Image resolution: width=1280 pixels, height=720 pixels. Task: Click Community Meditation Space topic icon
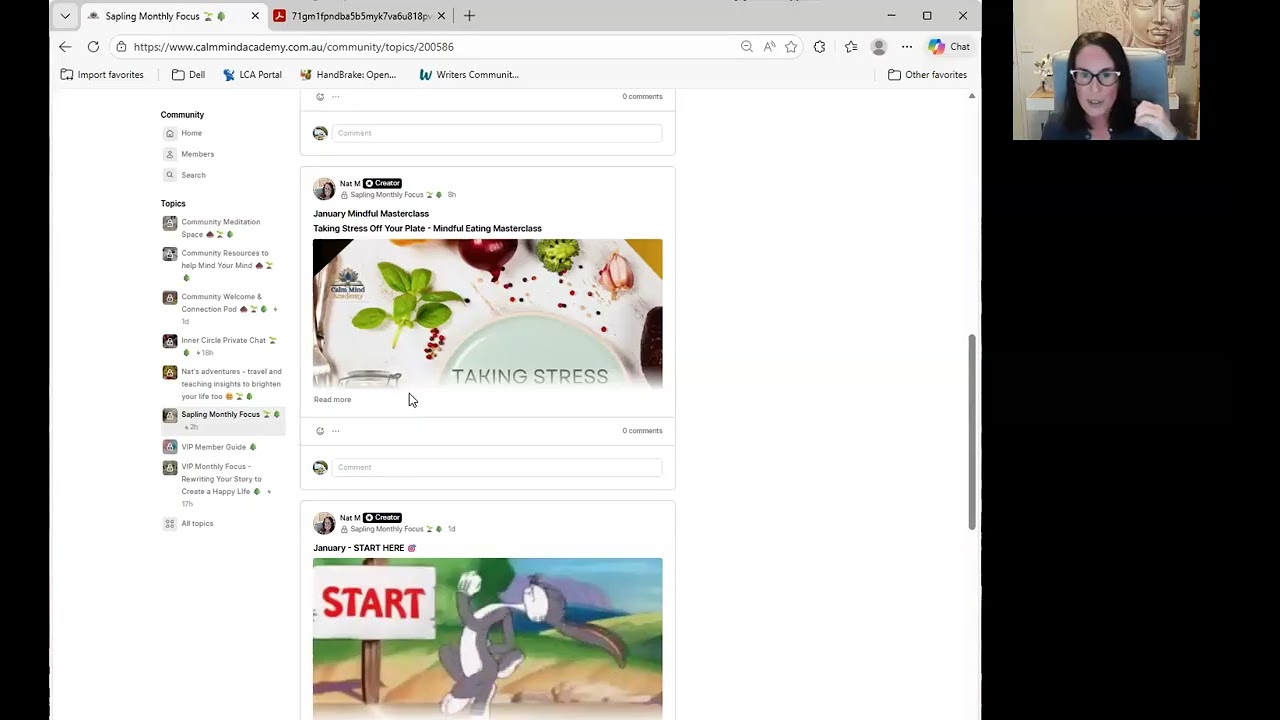click(x=170, y=223)
